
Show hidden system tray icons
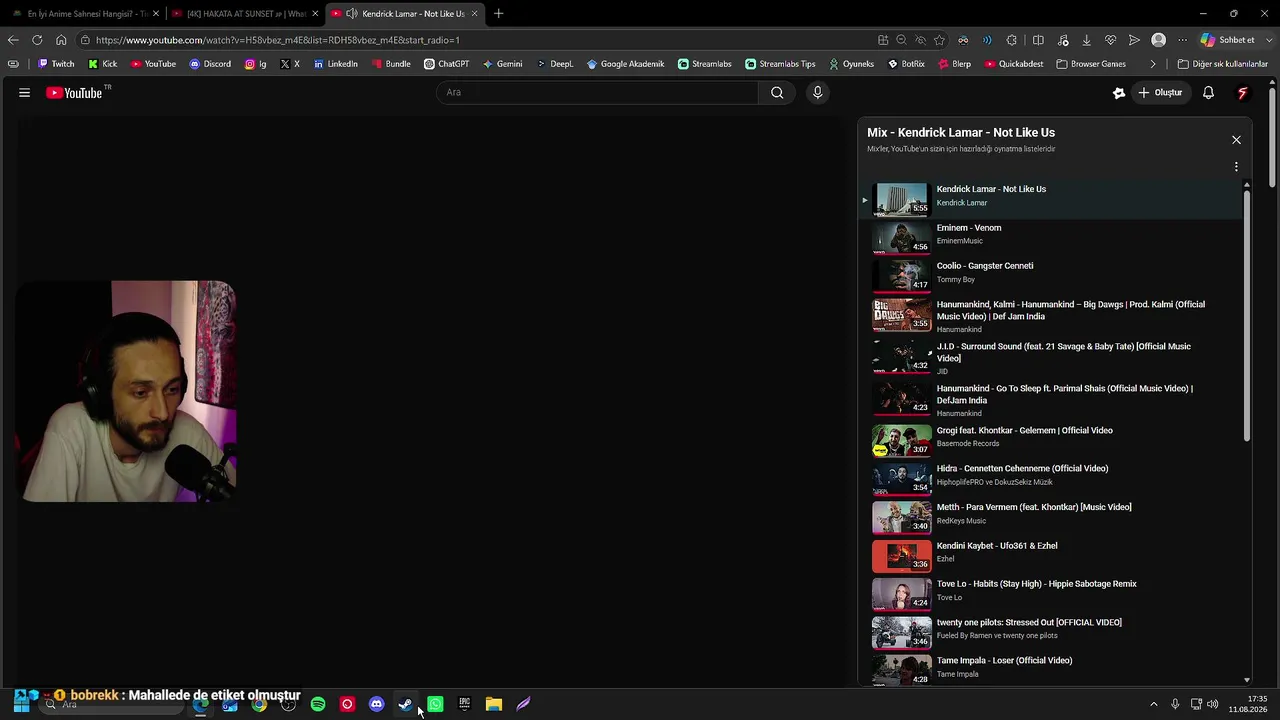[x=1153, y=704]
